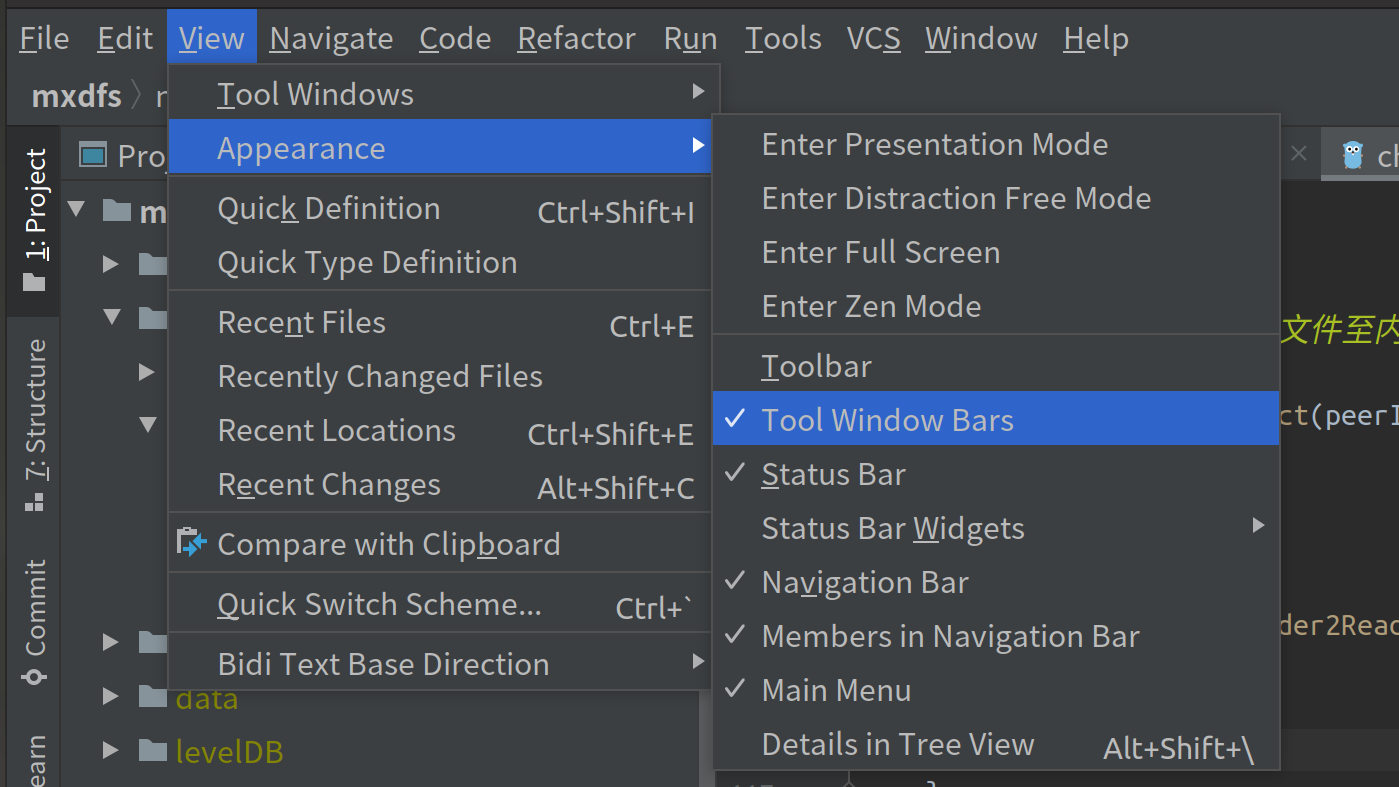
Task: Choose Quick Switch Scheme option
Action: tap(379, 604)
